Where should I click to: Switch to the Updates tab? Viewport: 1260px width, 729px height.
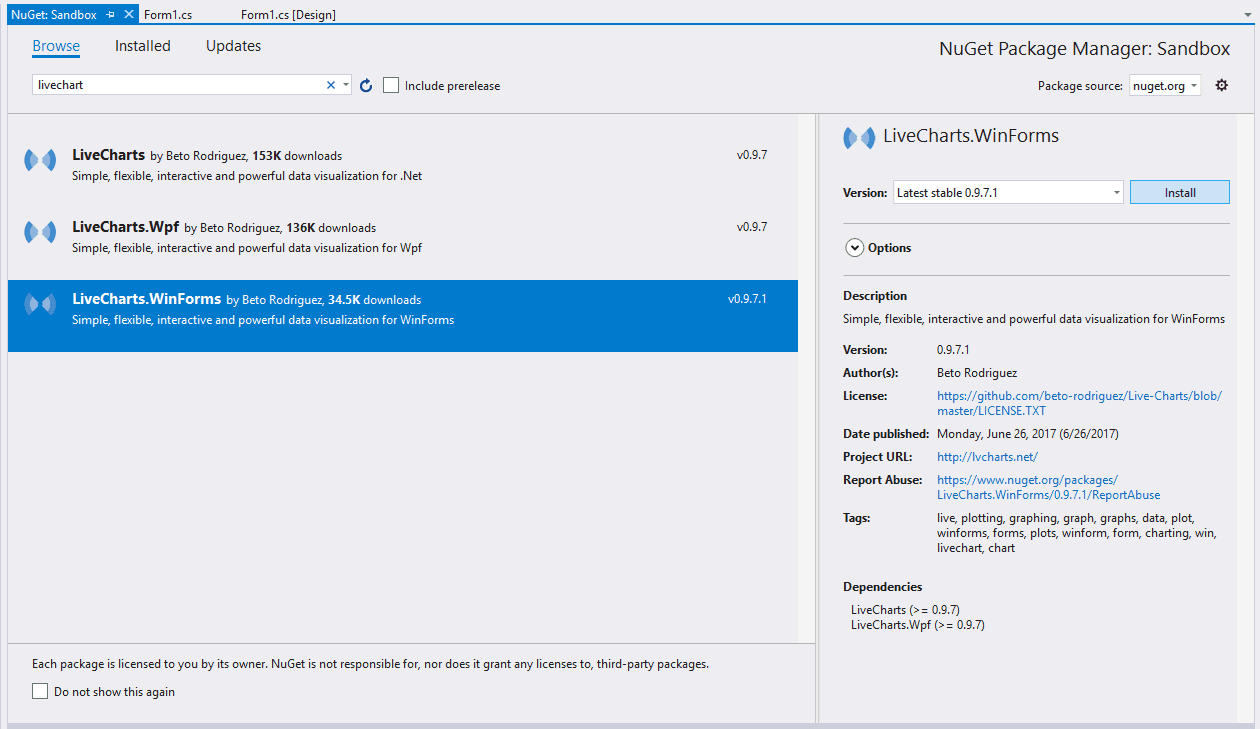click(x=233, y=45)
